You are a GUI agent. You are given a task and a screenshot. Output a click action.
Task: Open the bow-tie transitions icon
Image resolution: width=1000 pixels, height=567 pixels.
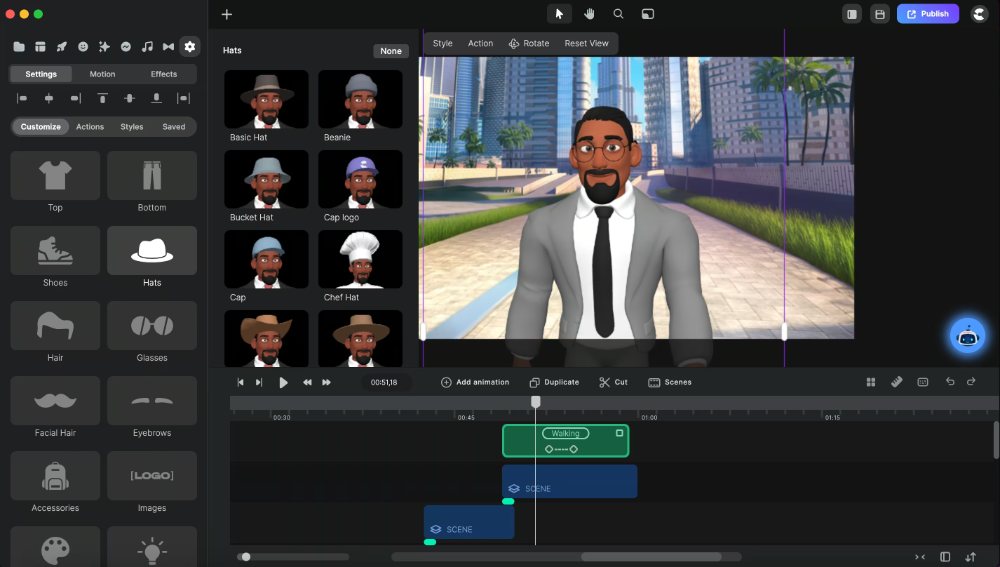[x=168, y=47]
